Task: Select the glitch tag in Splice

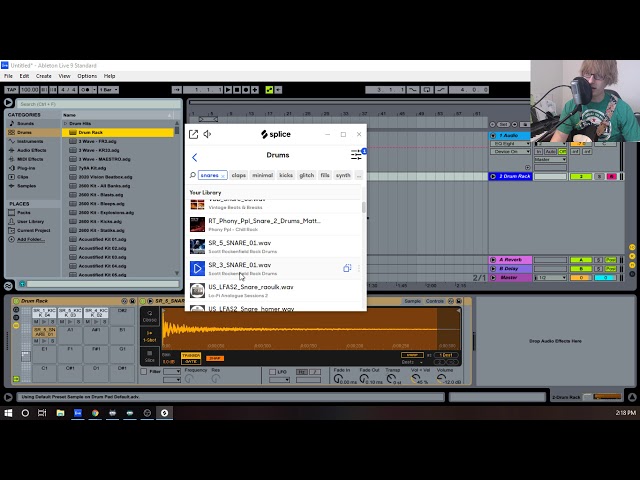Action: click(307, 175)
